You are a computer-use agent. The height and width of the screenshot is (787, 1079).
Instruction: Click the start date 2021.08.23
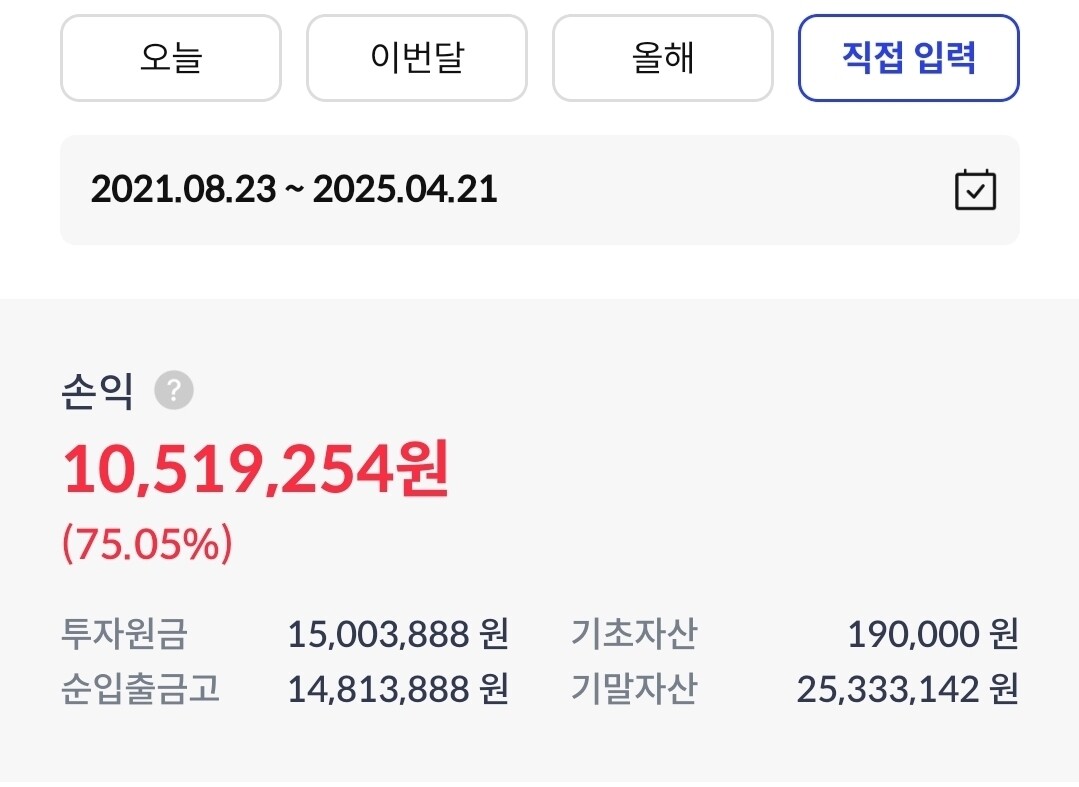click(183, 189)
